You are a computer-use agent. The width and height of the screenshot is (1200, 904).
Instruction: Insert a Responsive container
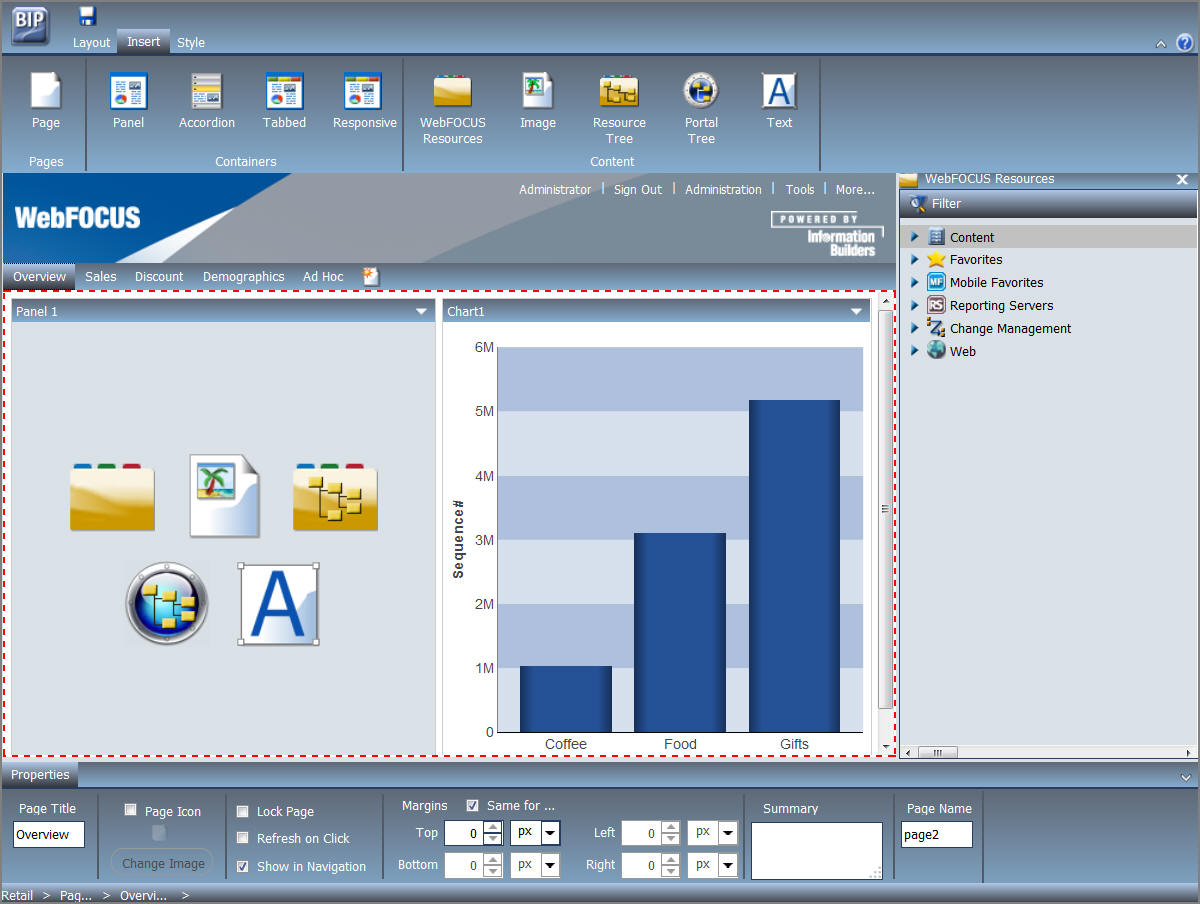coord(364,100)
